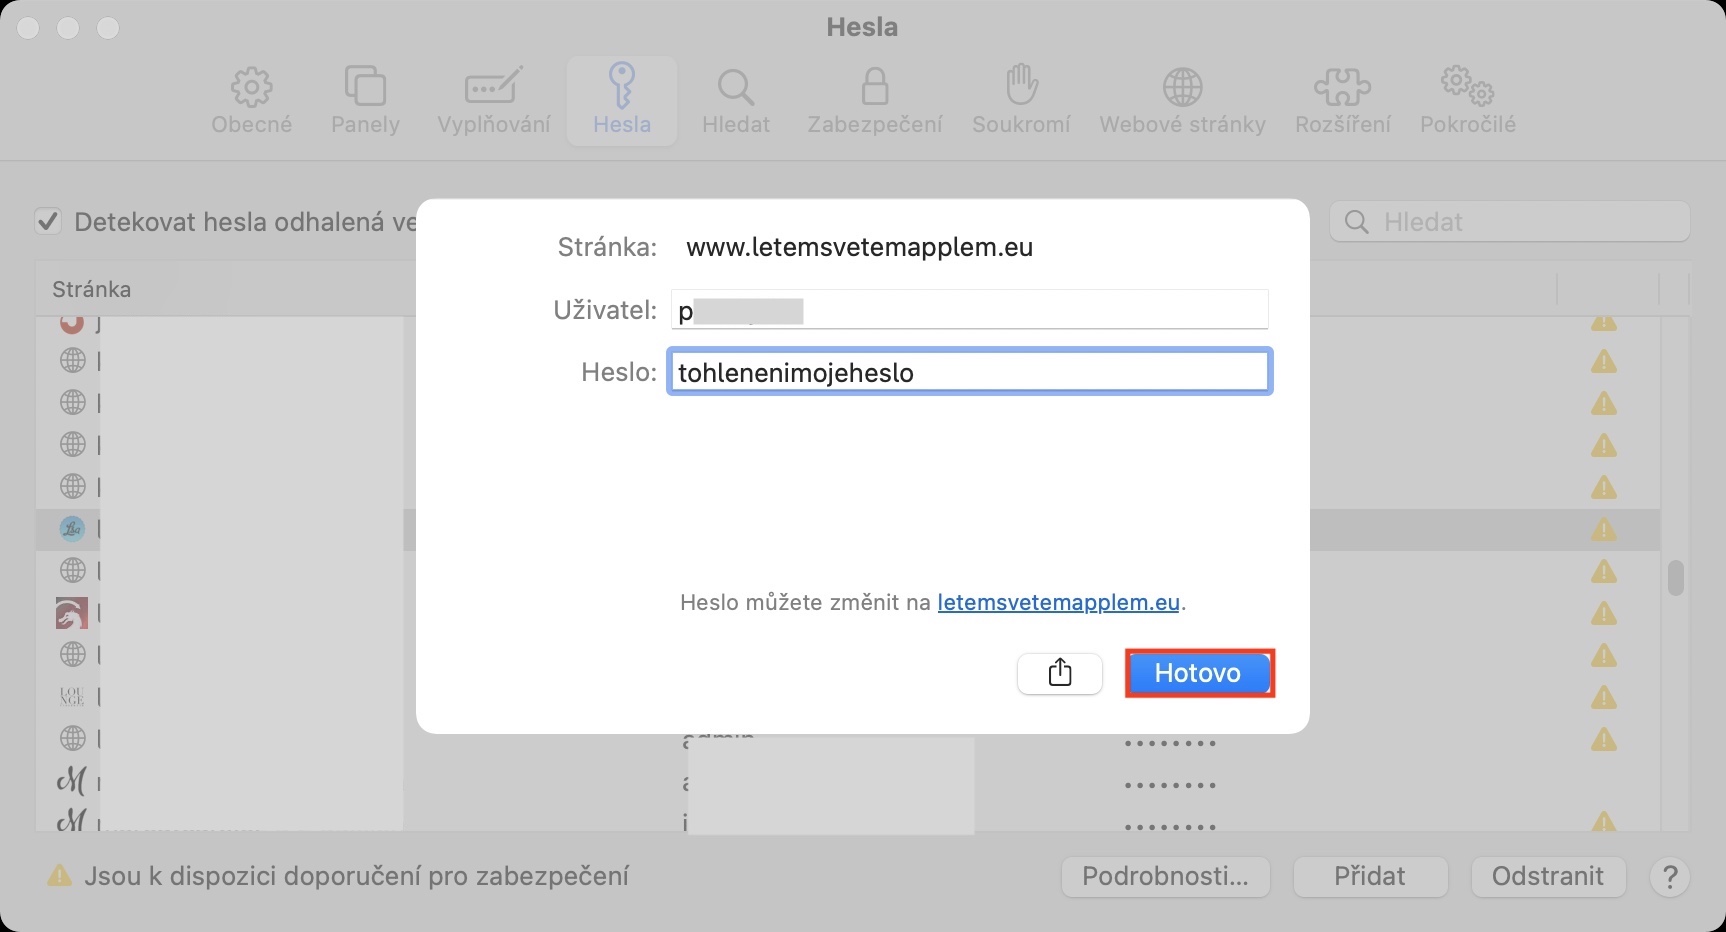Select the text Jsou k dispozici doporučení pro zabezpečení
The image size is (1726, 932).
click(356, 877)
